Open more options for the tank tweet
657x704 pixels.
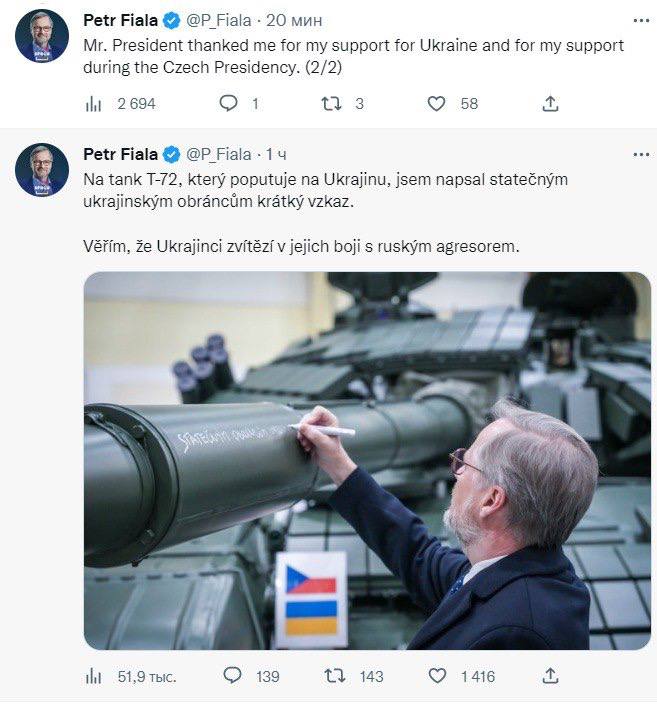tap(640, 154)
